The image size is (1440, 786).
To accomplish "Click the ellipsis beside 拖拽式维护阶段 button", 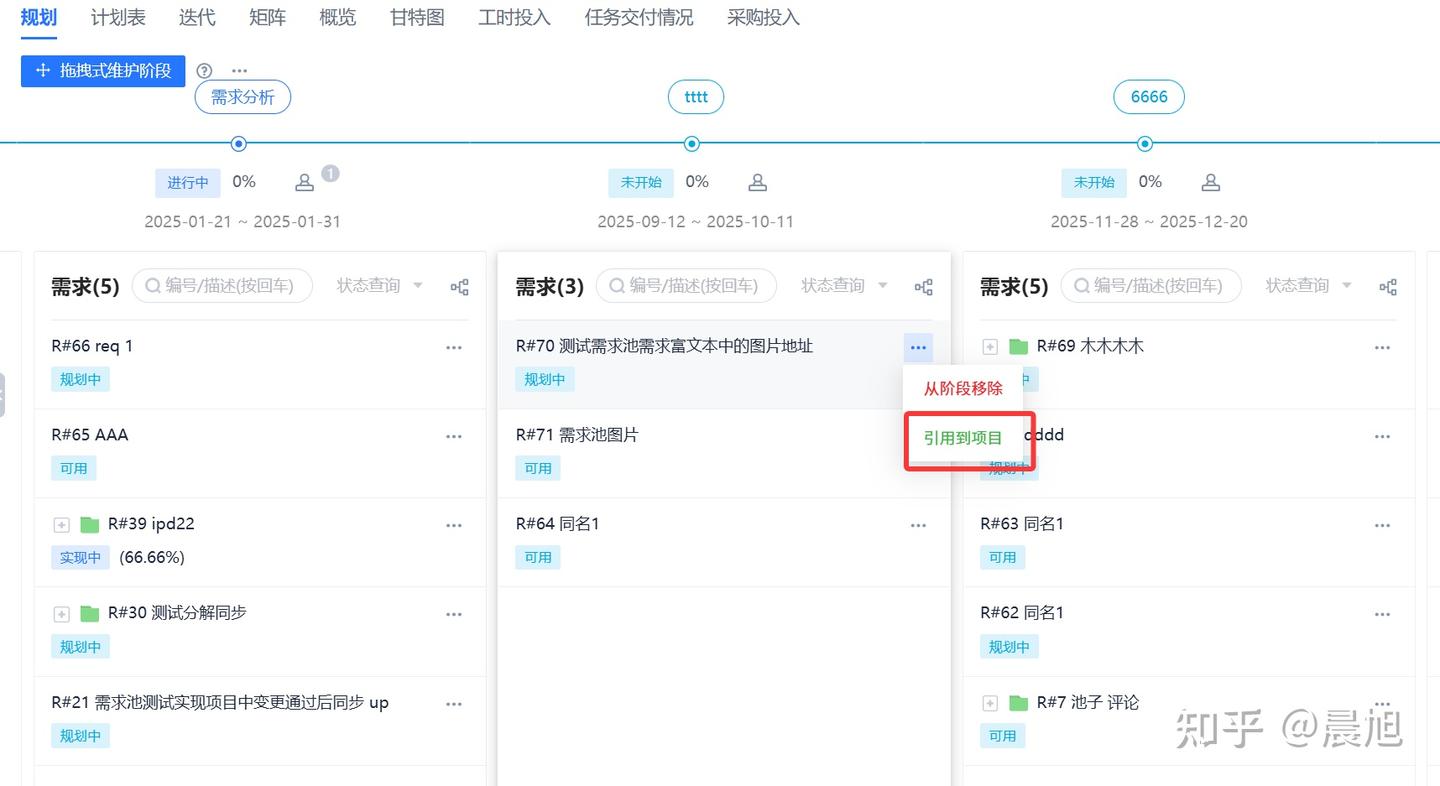I will coord(239,71).
